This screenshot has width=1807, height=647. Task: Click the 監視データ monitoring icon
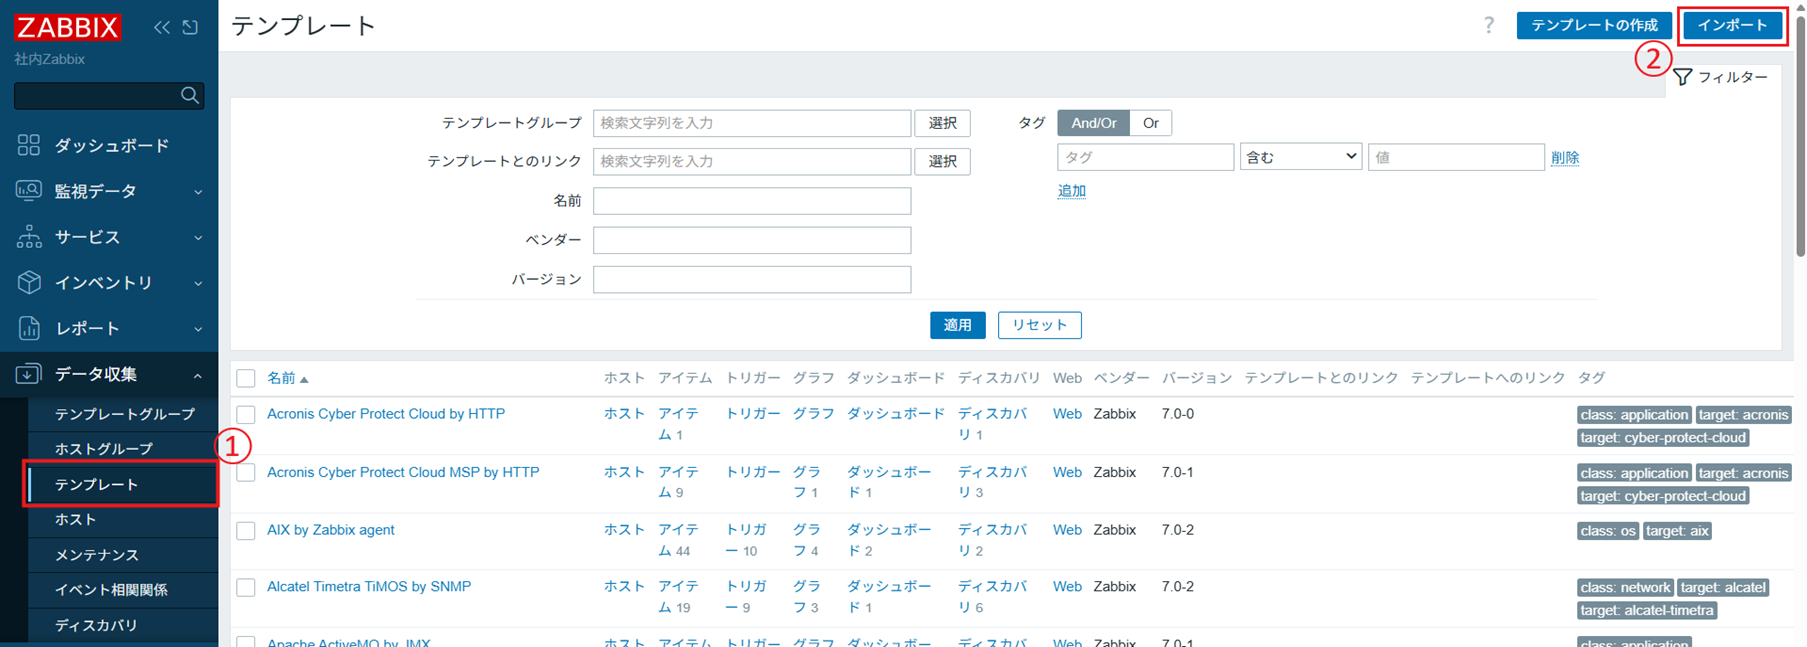29,190
